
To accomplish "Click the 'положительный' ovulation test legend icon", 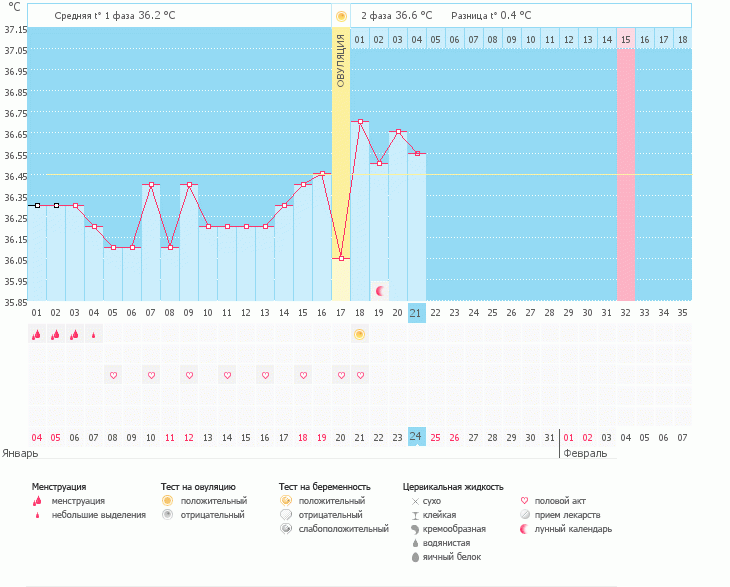I will [x=168, y=500].
